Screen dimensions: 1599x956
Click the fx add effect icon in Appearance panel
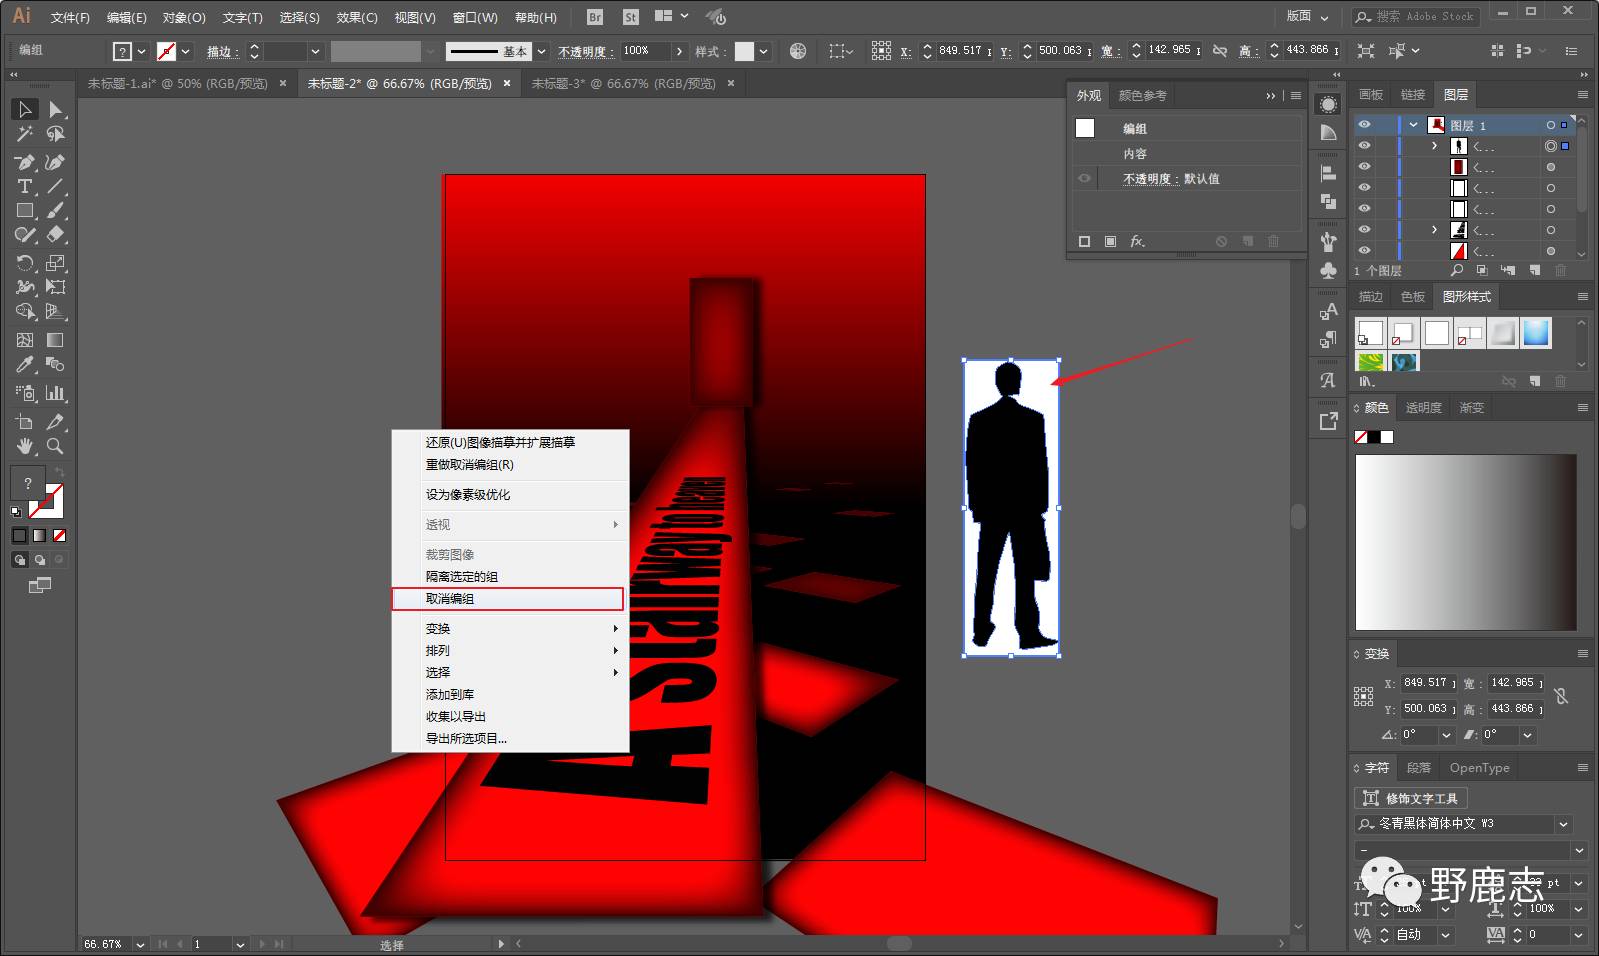[x=1137, y=242]
